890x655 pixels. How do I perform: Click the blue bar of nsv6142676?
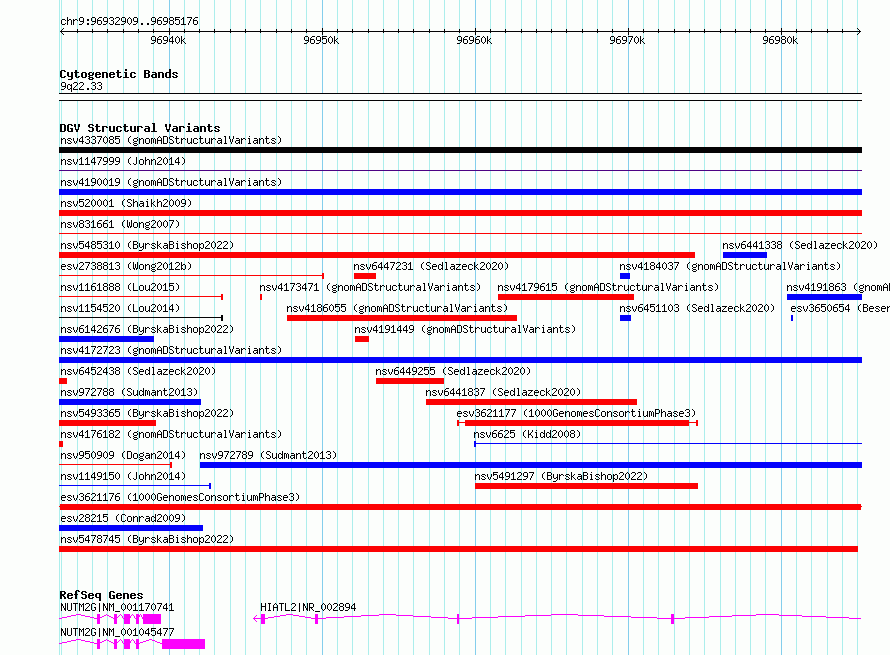click(x=107, y=339)
